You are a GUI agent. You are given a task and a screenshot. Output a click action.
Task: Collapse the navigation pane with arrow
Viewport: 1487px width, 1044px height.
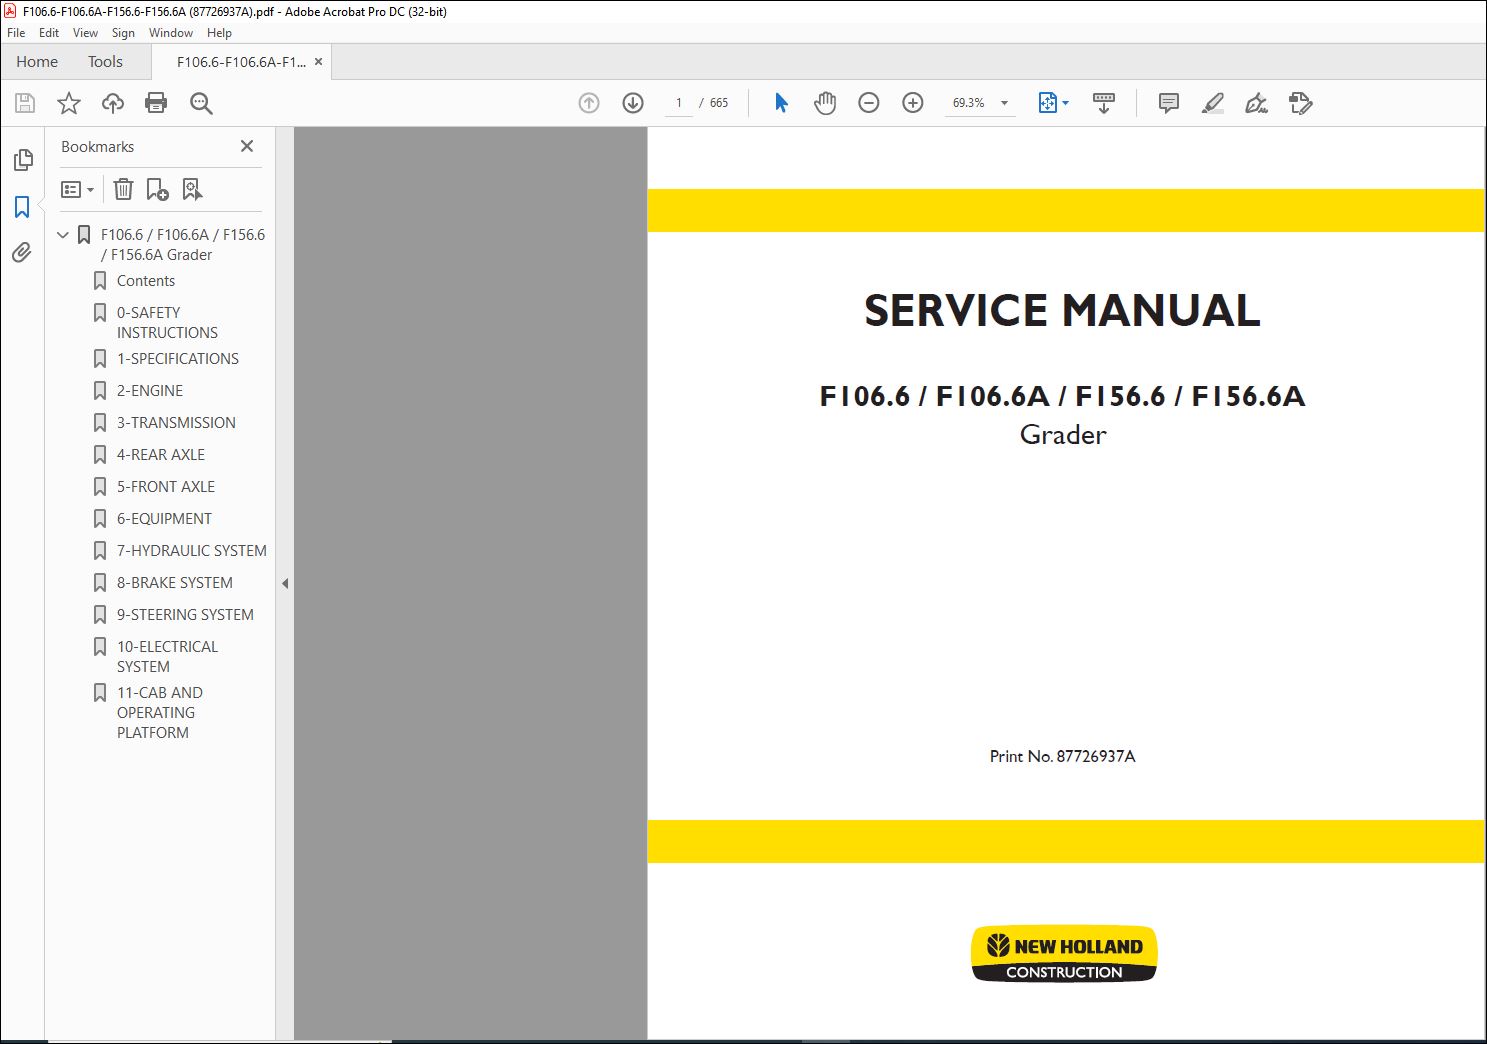click(x=285, y=583)
